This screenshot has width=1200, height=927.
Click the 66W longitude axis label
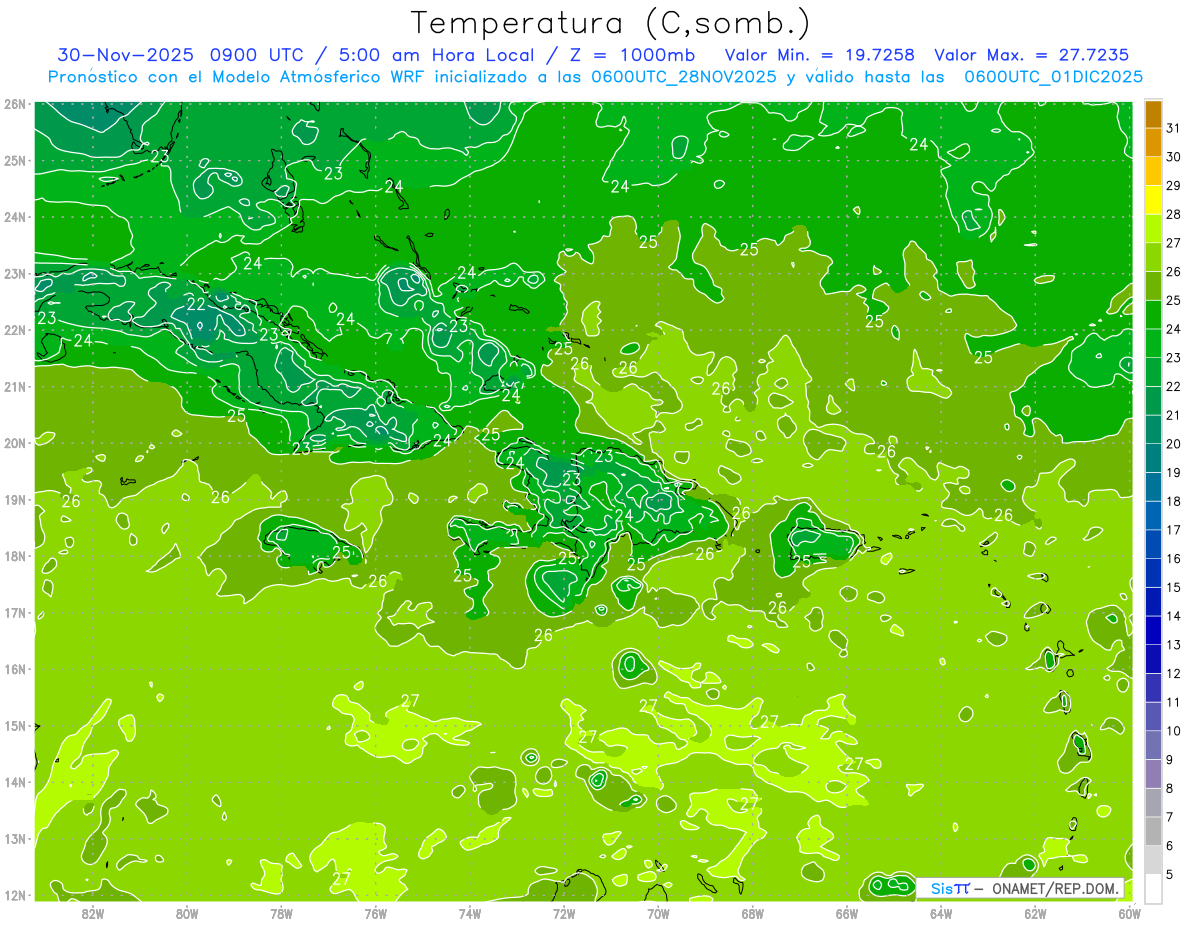pyautogui.click(x=847, y=913)
